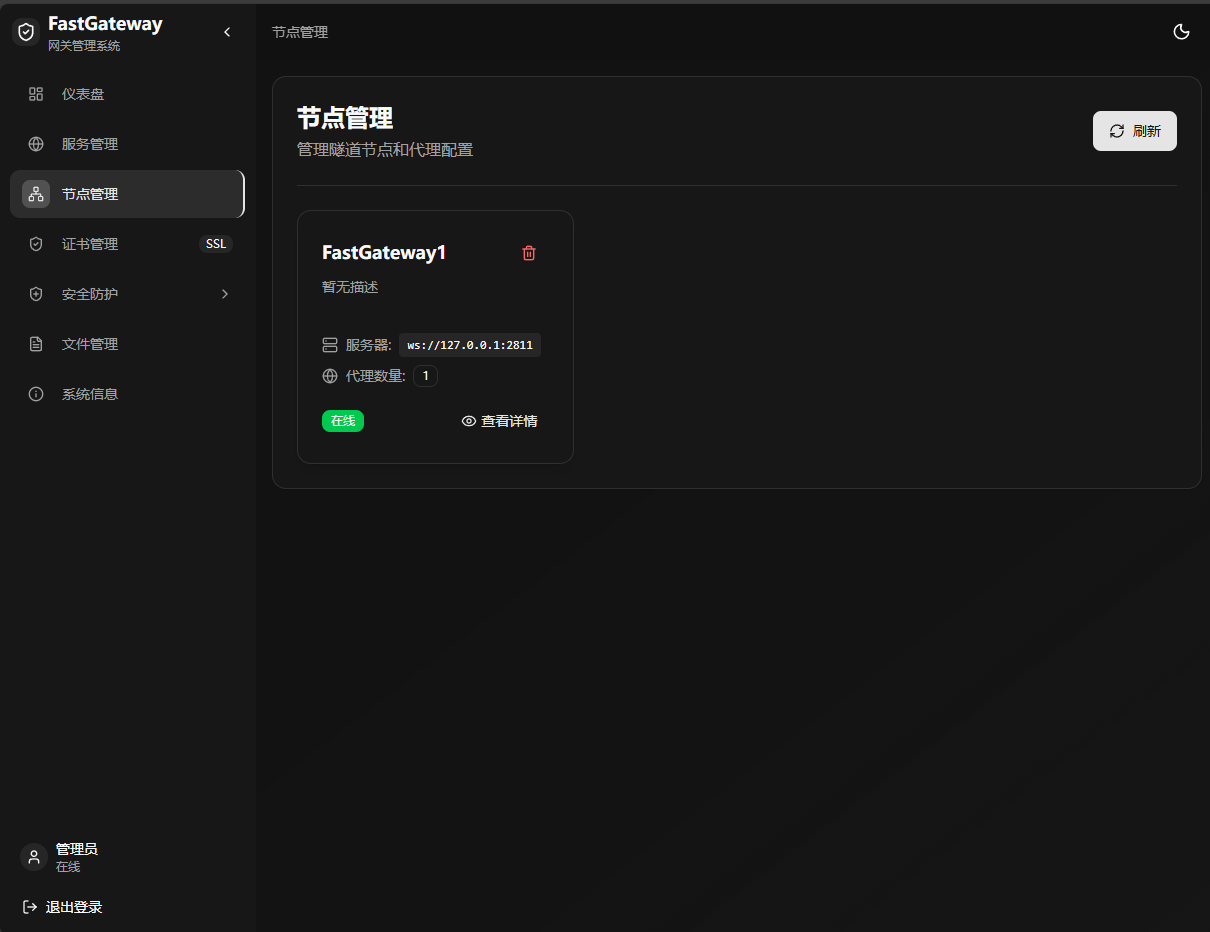Toggle dark mode with the moon icon

[x=1181, y=32]
